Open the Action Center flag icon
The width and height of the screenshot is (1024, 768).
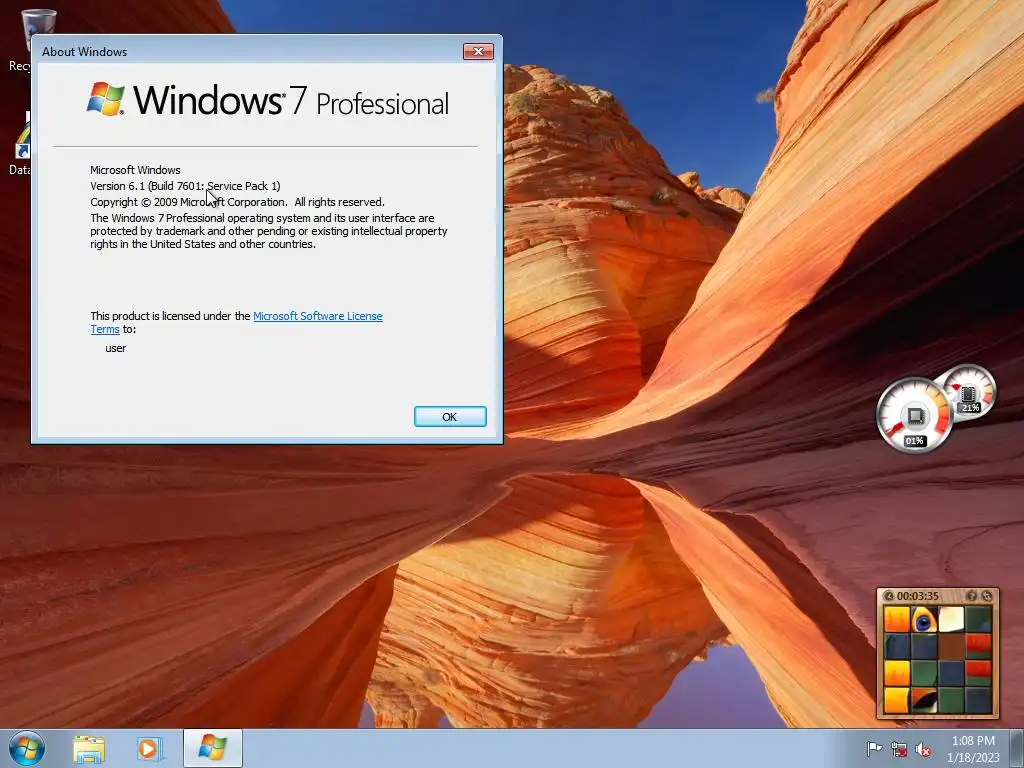(x=874, y=749)
